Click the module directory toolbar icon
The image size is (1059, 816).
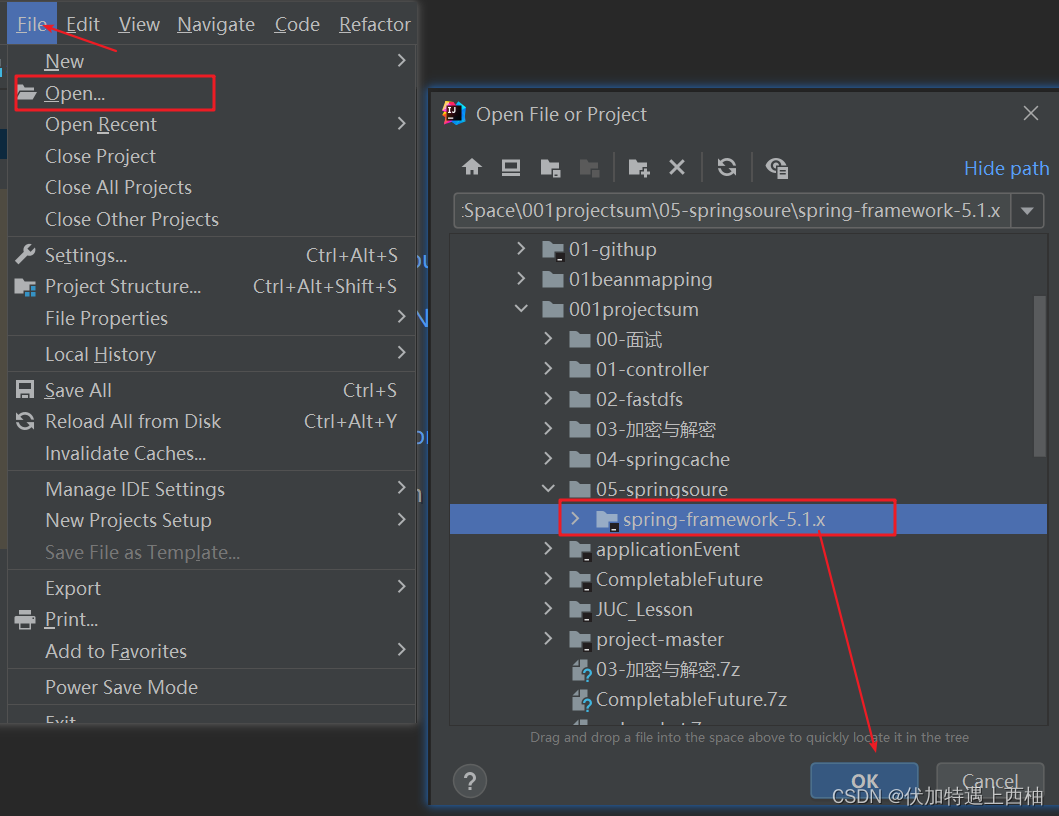tap(590, 168)
